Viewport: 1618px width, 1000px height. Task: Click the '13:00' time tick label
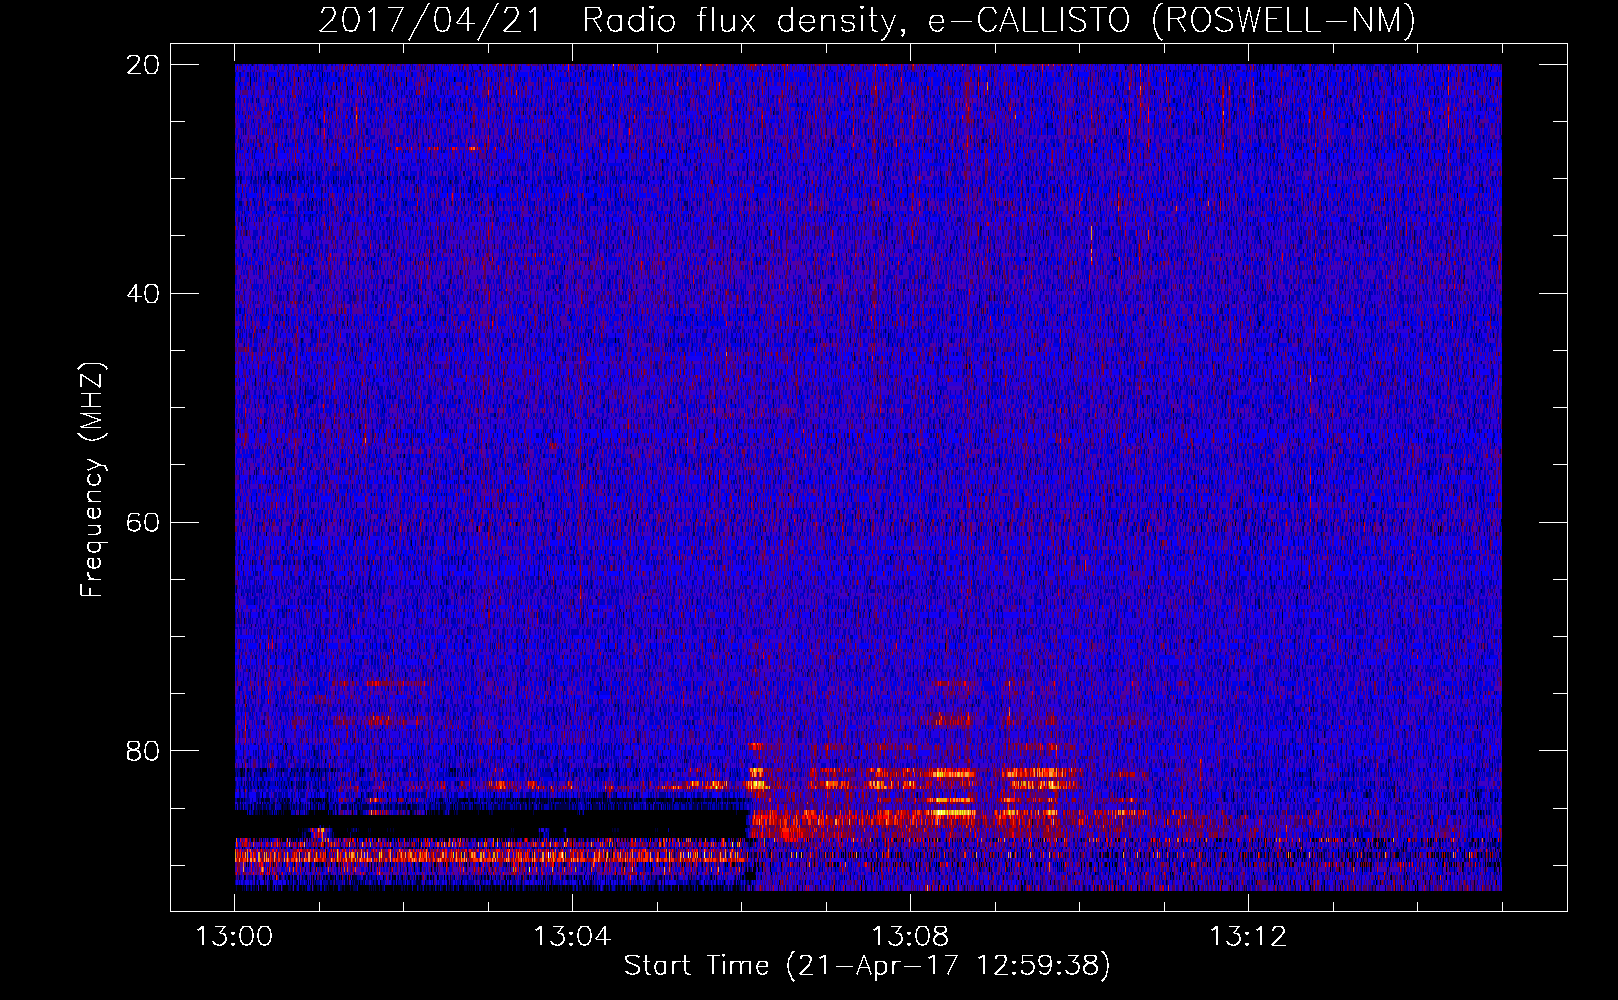pyautogui.click(x=234, y=937)
